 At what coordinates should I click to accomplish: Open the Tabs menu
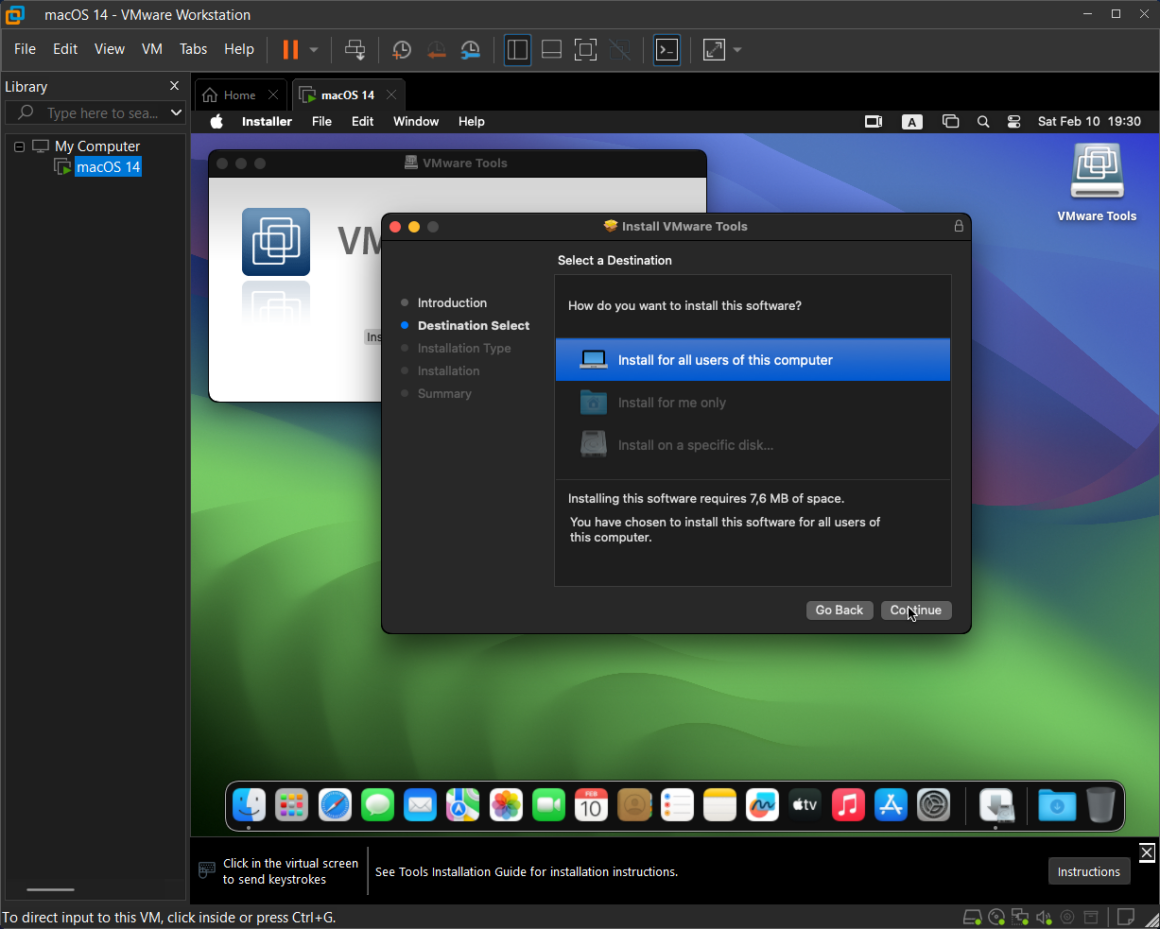pyautogui.click(x=193, y=49)
